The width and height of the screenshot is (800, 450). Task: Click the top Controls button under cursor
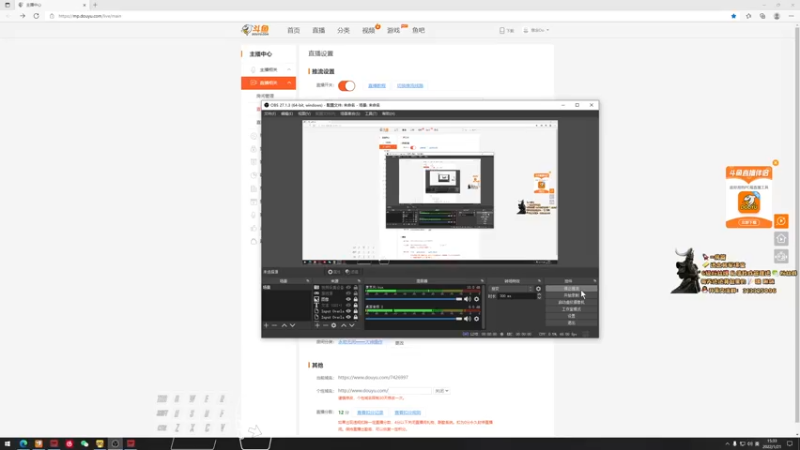(x=571, y=289)
